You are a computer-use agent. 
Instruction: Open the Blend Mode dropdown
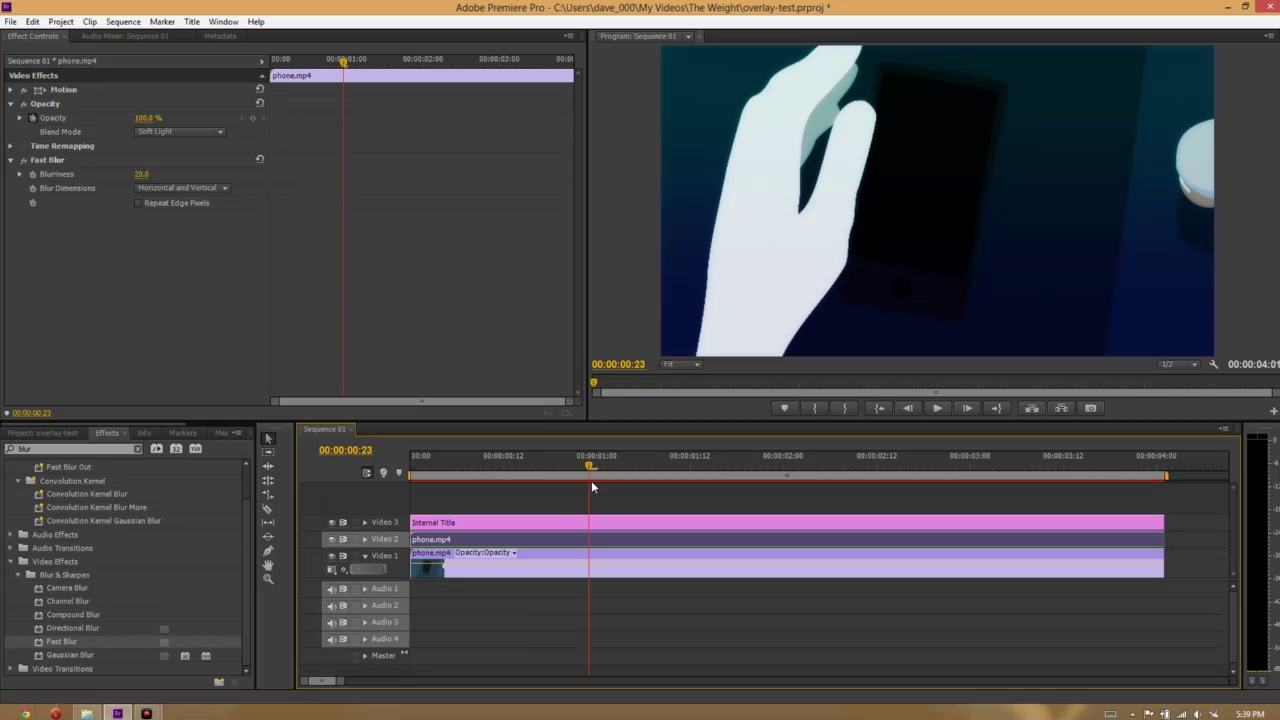180,132
